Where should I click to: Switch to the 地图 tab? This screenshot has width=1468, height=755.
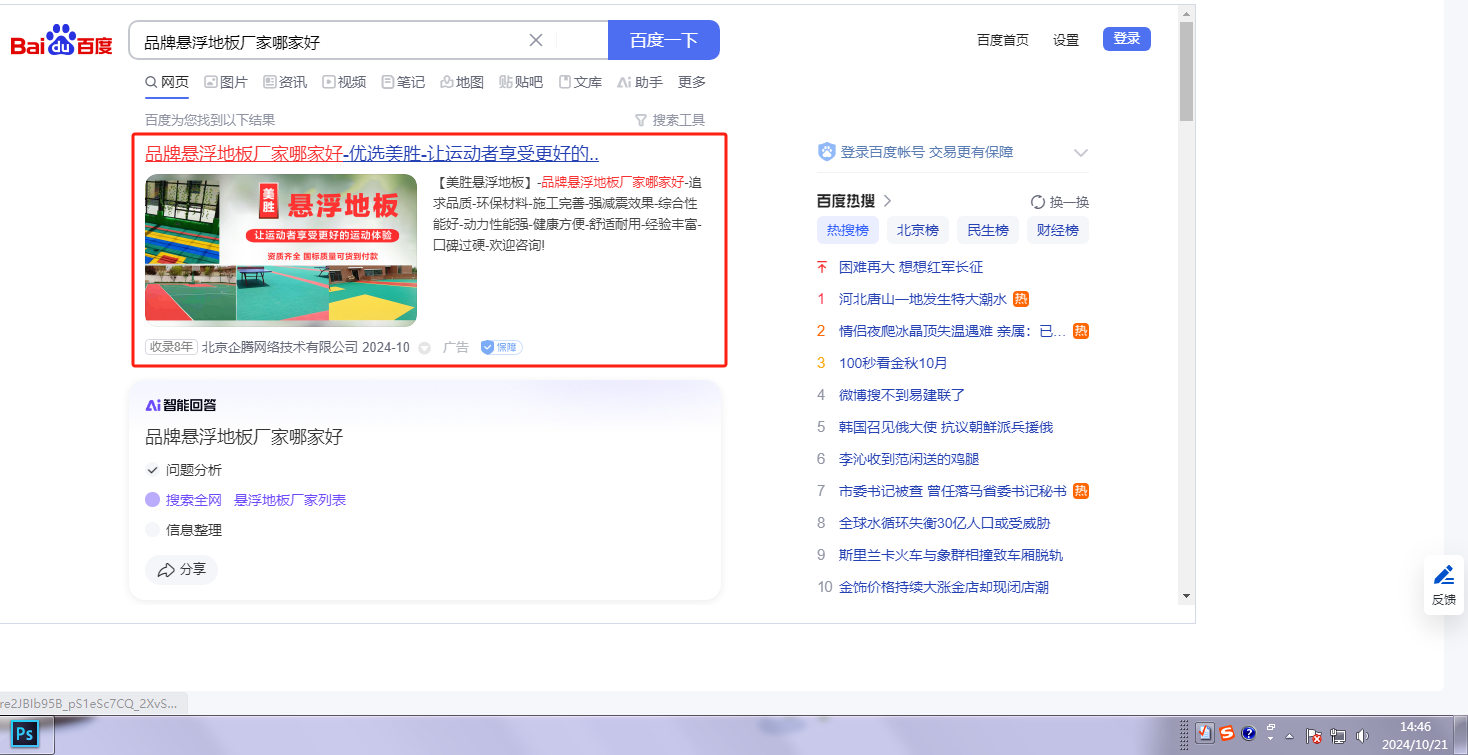(x=462, y=82)
